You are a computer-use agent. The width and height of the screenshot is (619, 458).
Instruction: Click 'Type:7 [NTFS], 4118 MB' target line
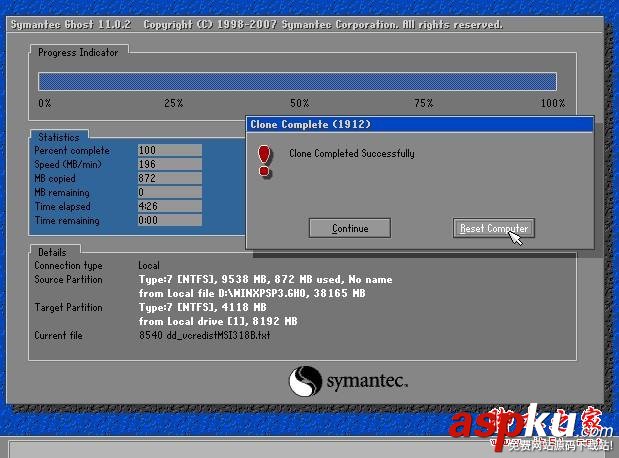coord(203,307)
